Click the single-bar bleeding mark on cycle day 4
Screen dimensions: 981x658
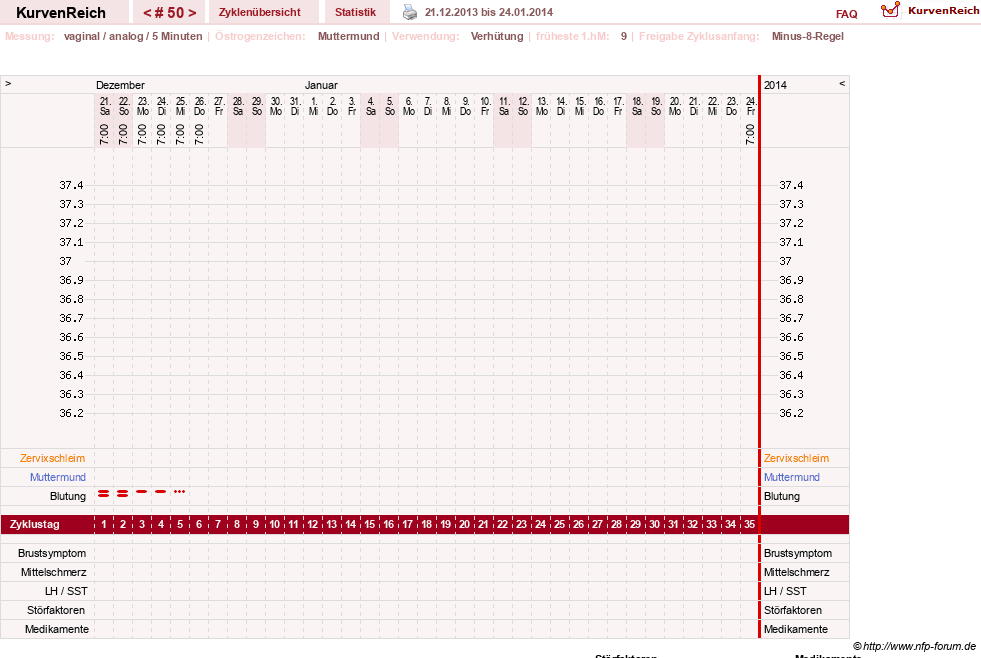pos(161,492)
